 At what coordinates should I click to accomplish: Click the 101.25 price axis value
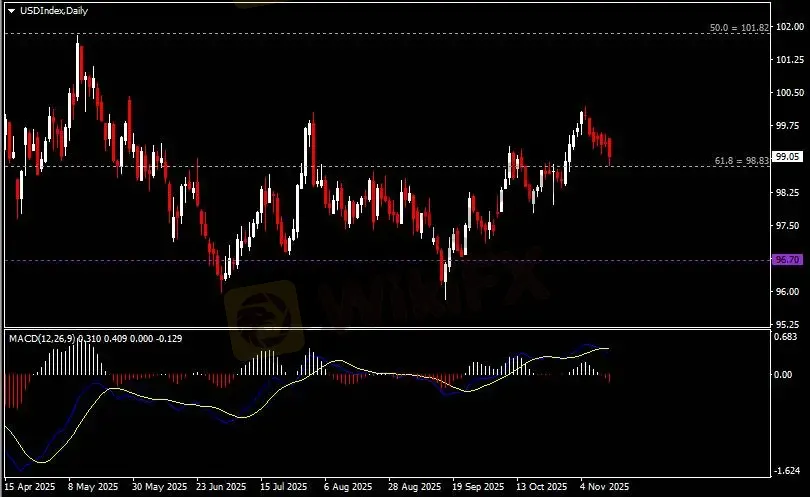pos(790,60)
